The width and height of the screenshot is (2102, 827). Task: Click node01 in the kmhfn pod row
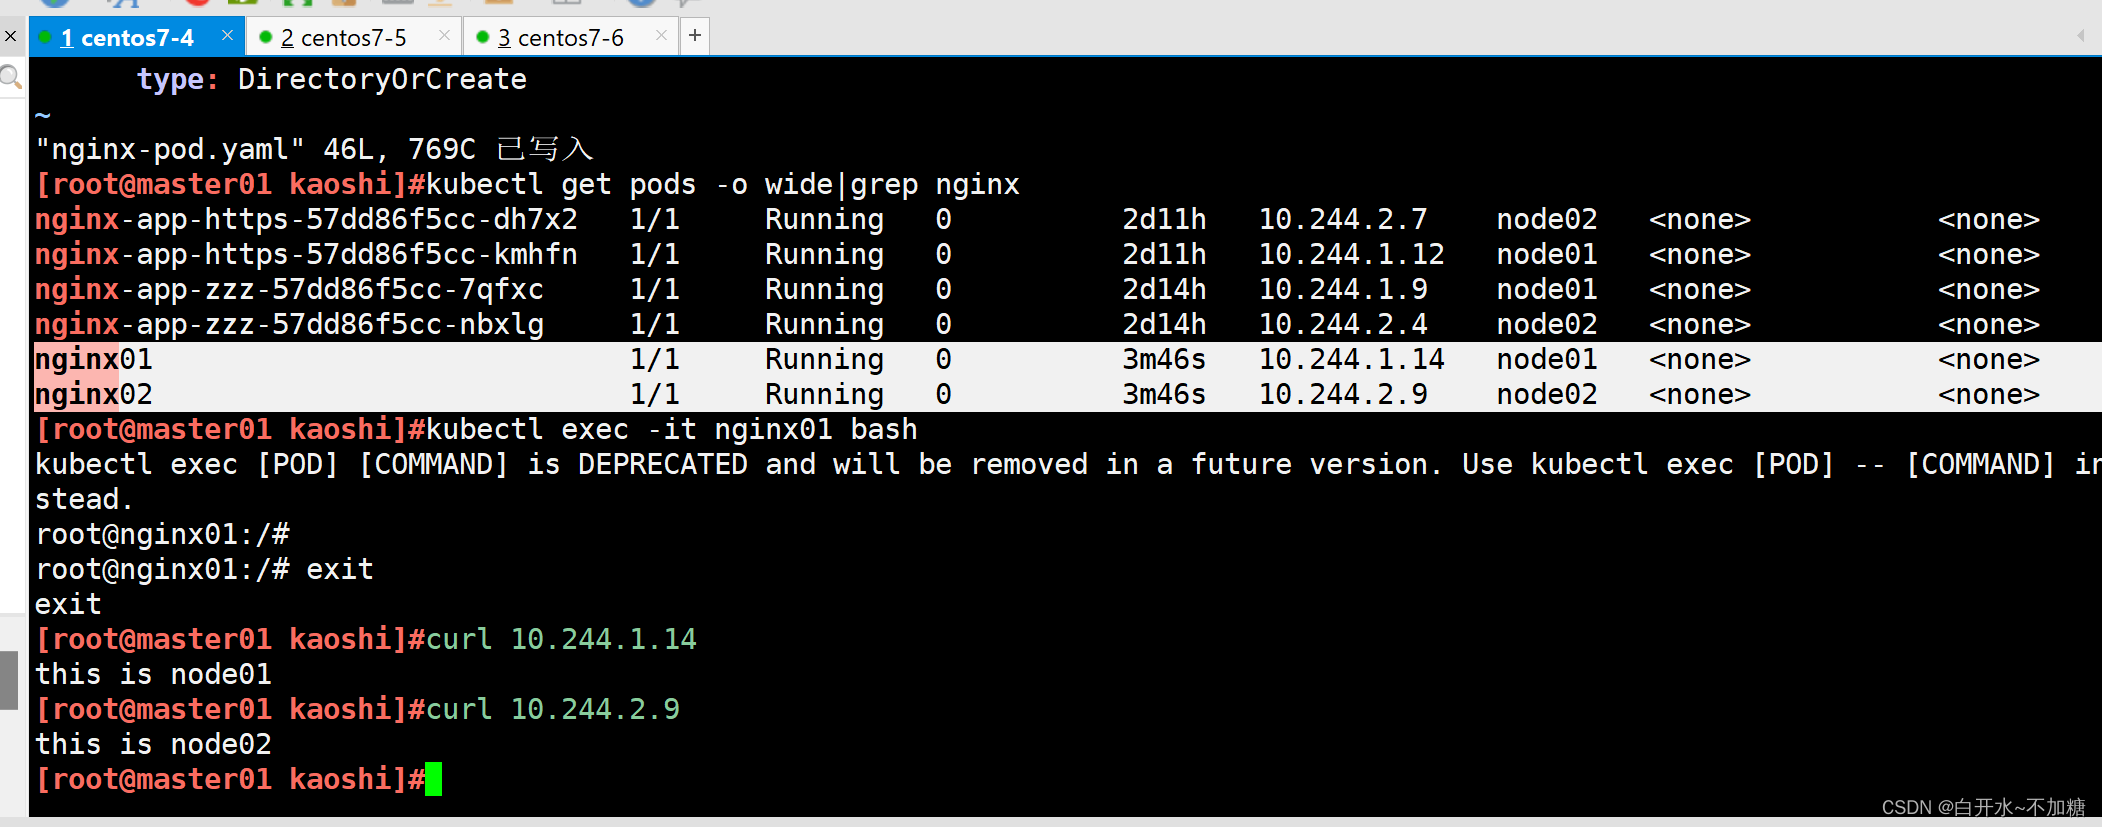coord(1547,254)
